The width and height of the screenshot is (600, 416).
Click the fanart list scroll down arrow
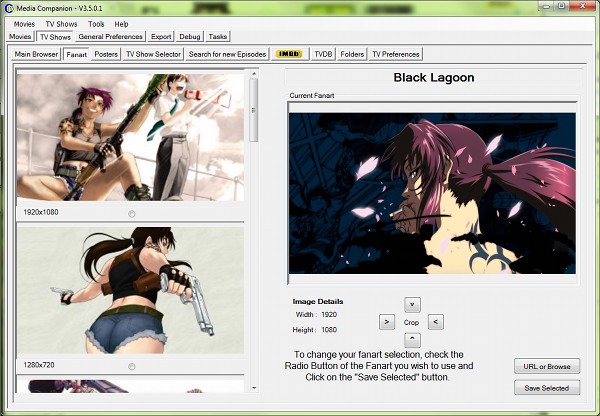pyautogui.click(x=254, y=388)
